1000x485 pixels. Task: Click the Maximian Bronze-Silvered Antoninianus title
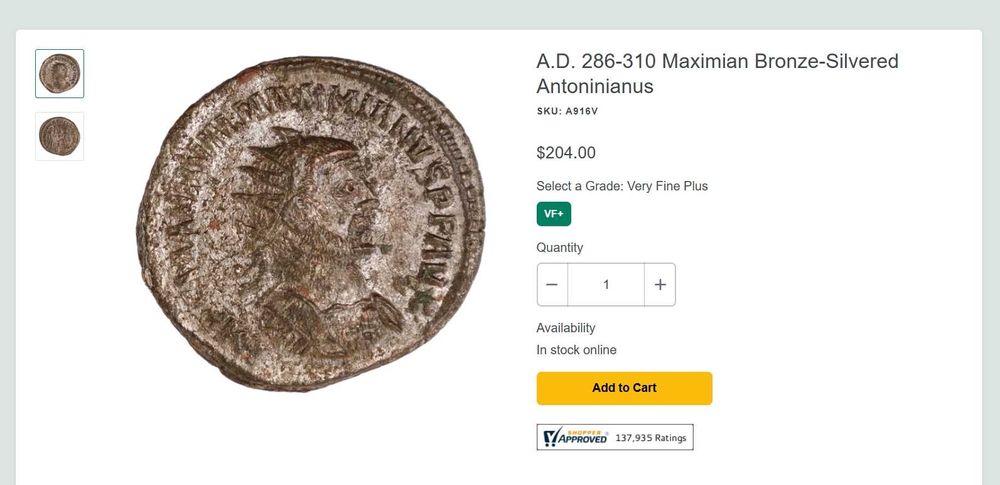tap(717, 73)
